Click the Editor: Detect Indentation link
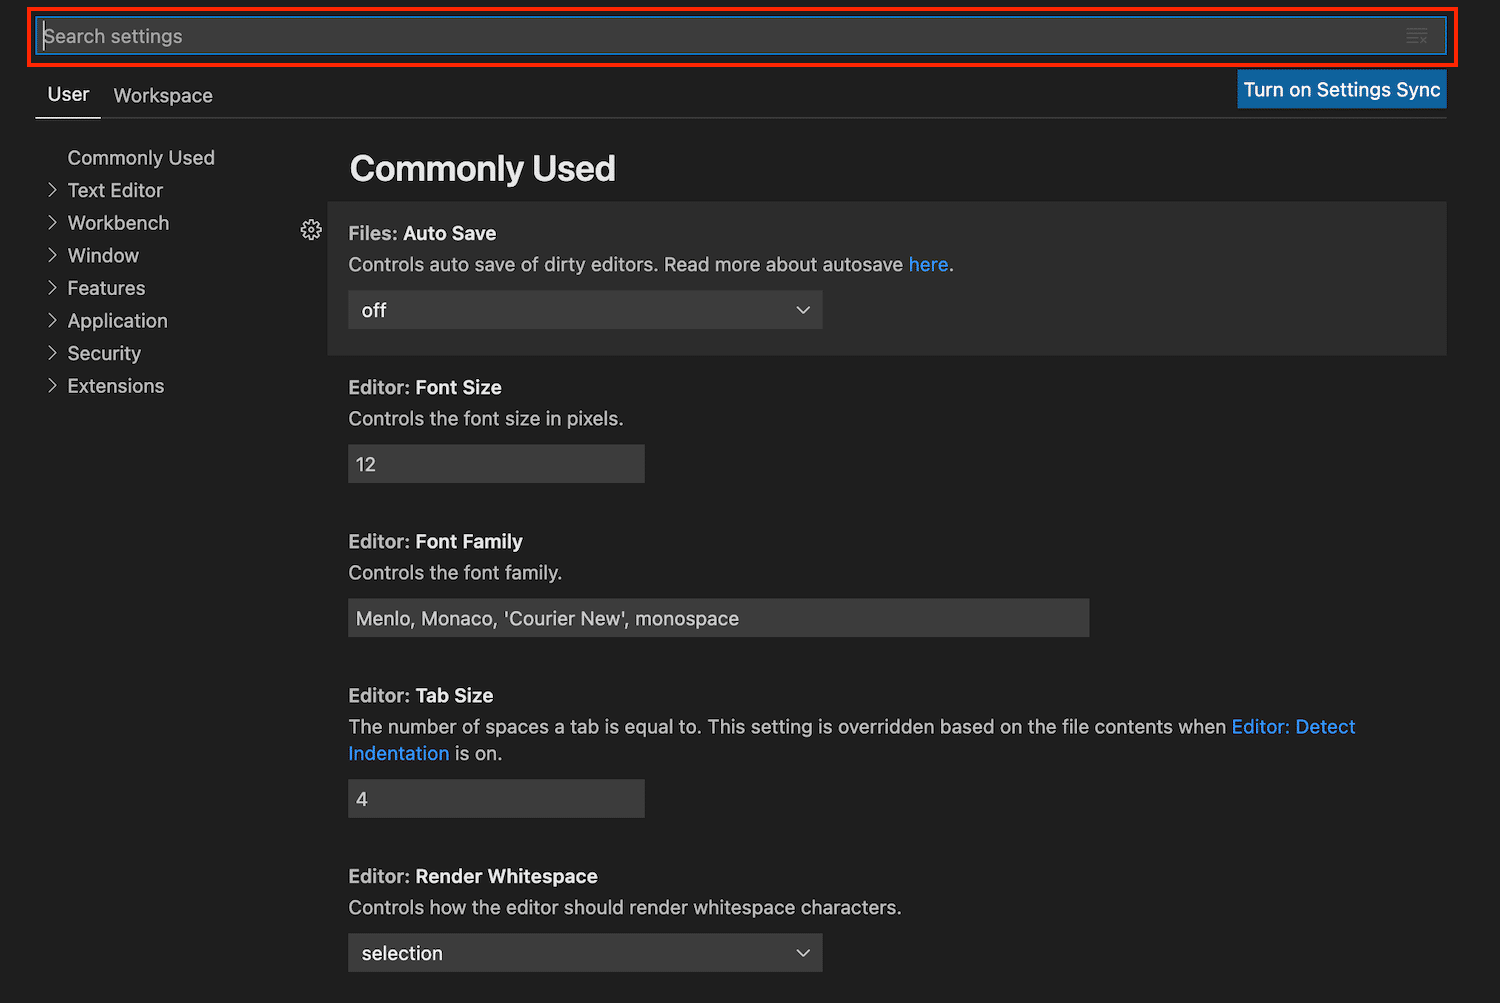 pyautogui.click(x=1293, y=727)
